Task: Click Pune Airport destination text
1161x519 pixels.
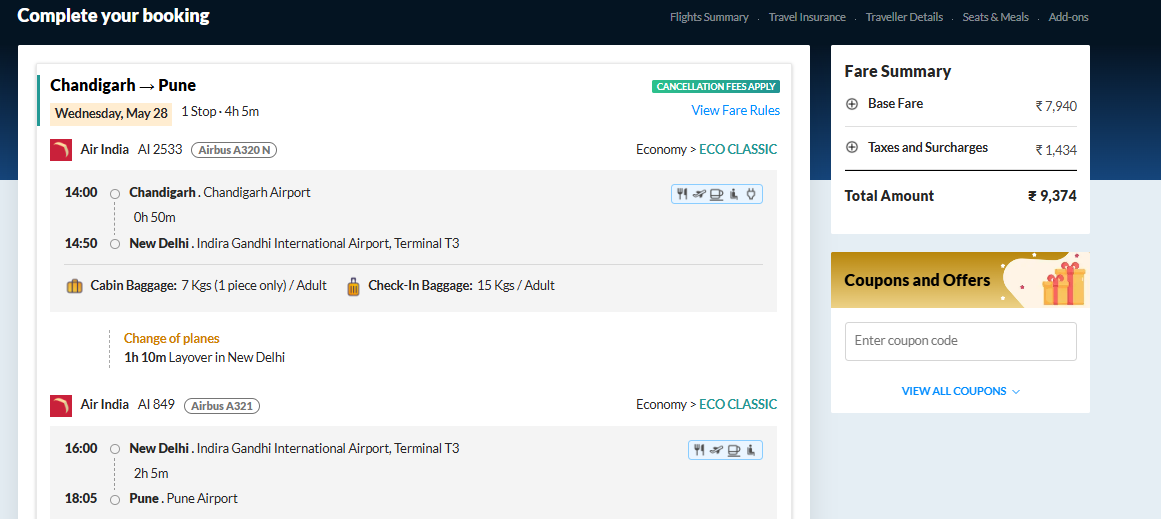Action: tap(202, 498)
